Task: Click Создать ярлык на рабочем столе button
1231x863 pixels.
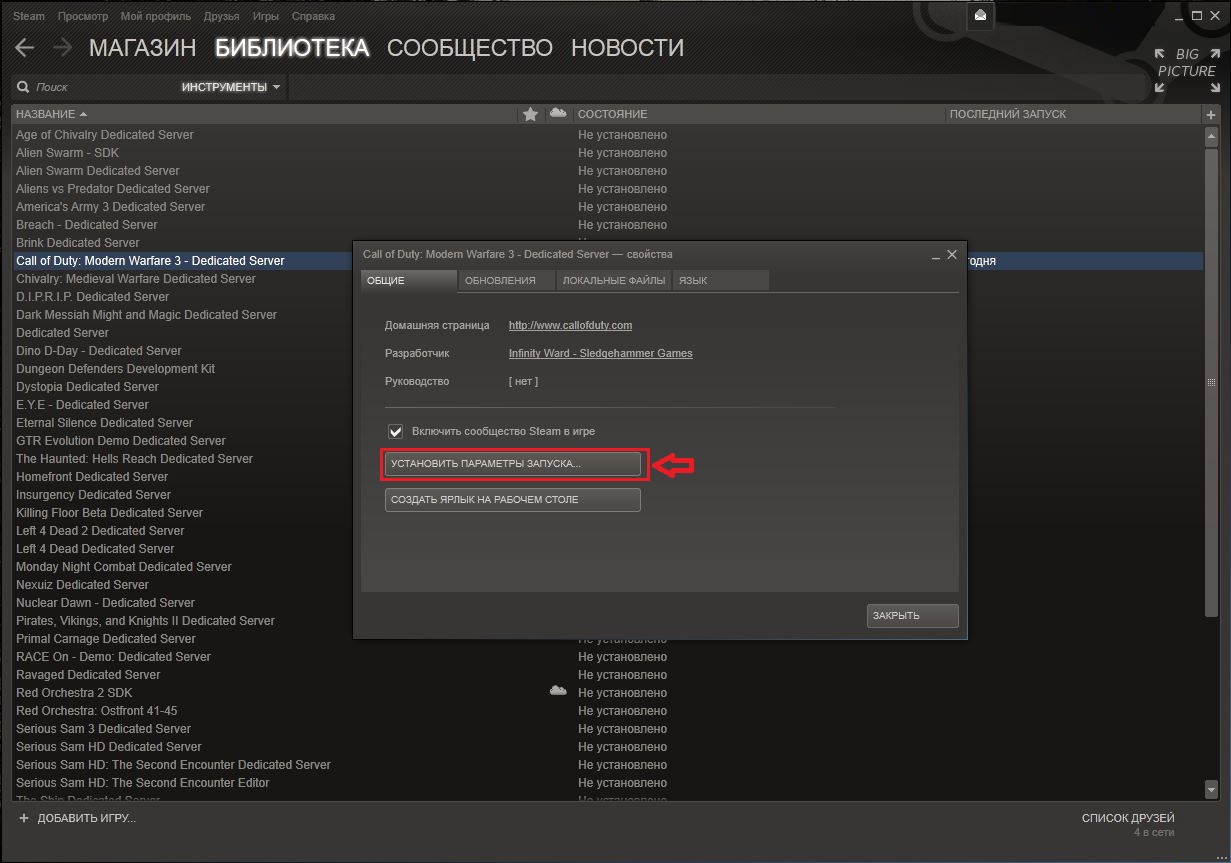Action: point(513,499)
